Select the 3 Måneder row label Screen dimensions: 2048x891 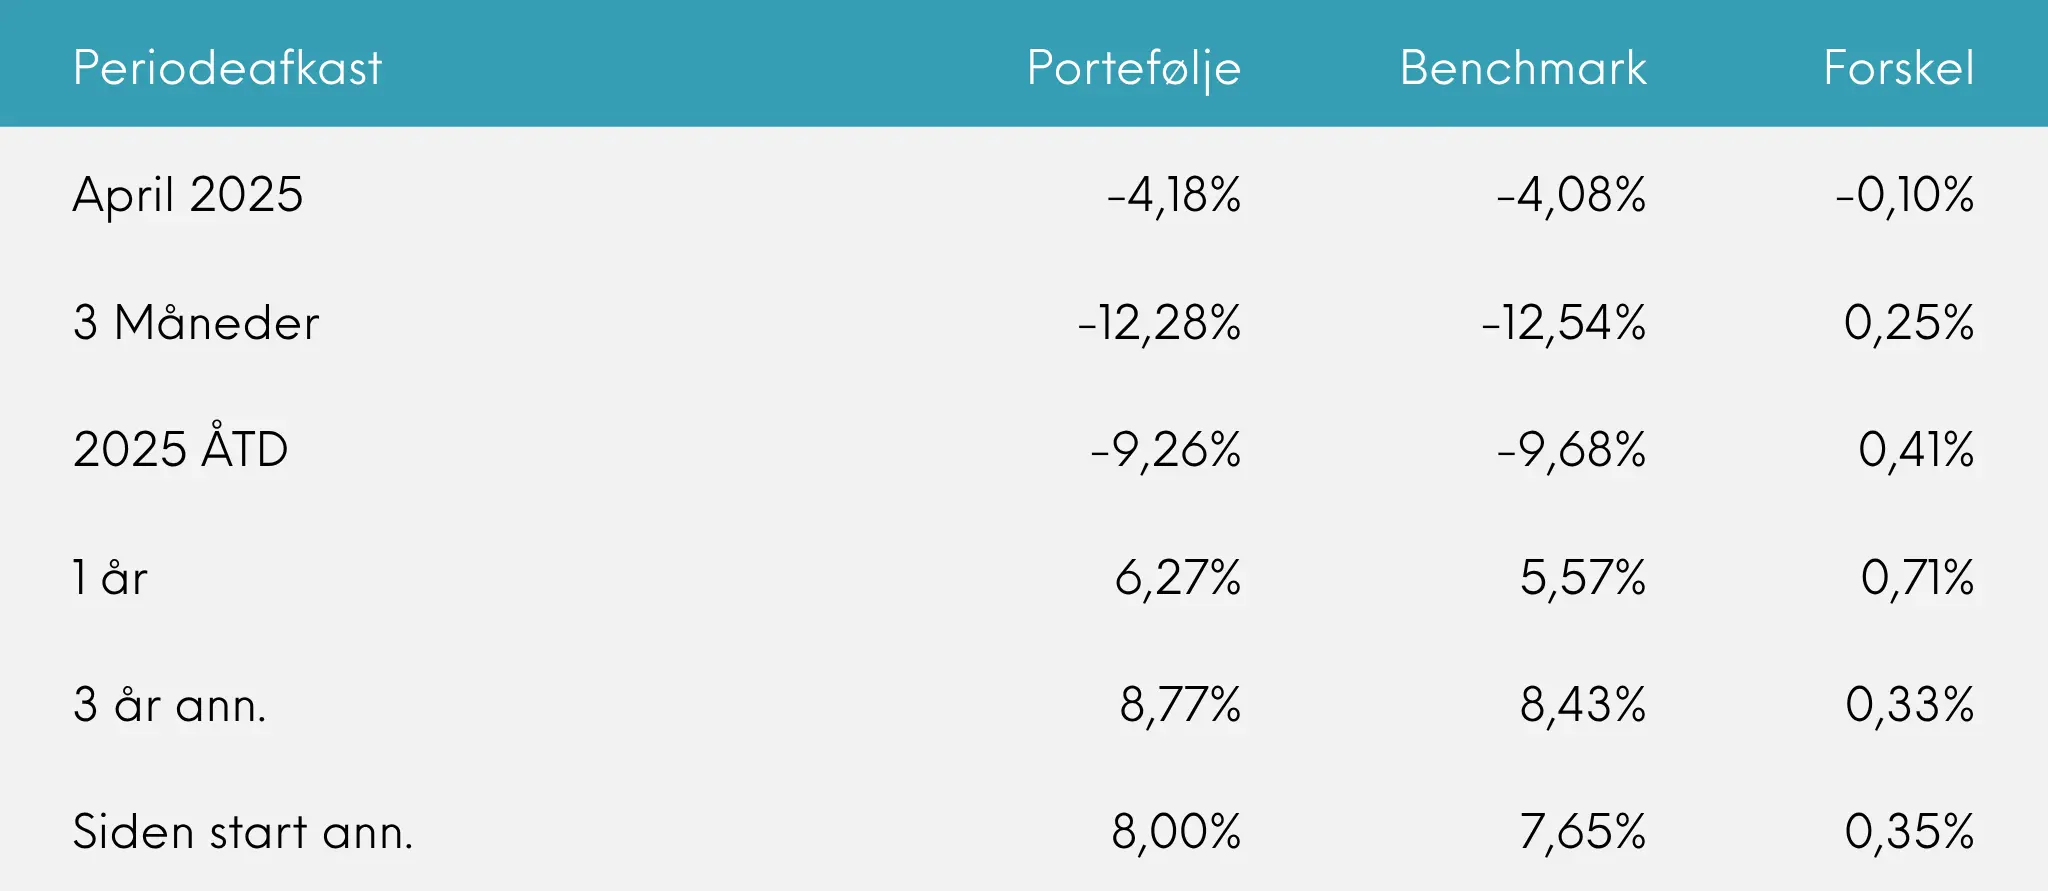(x=196, y=322)
